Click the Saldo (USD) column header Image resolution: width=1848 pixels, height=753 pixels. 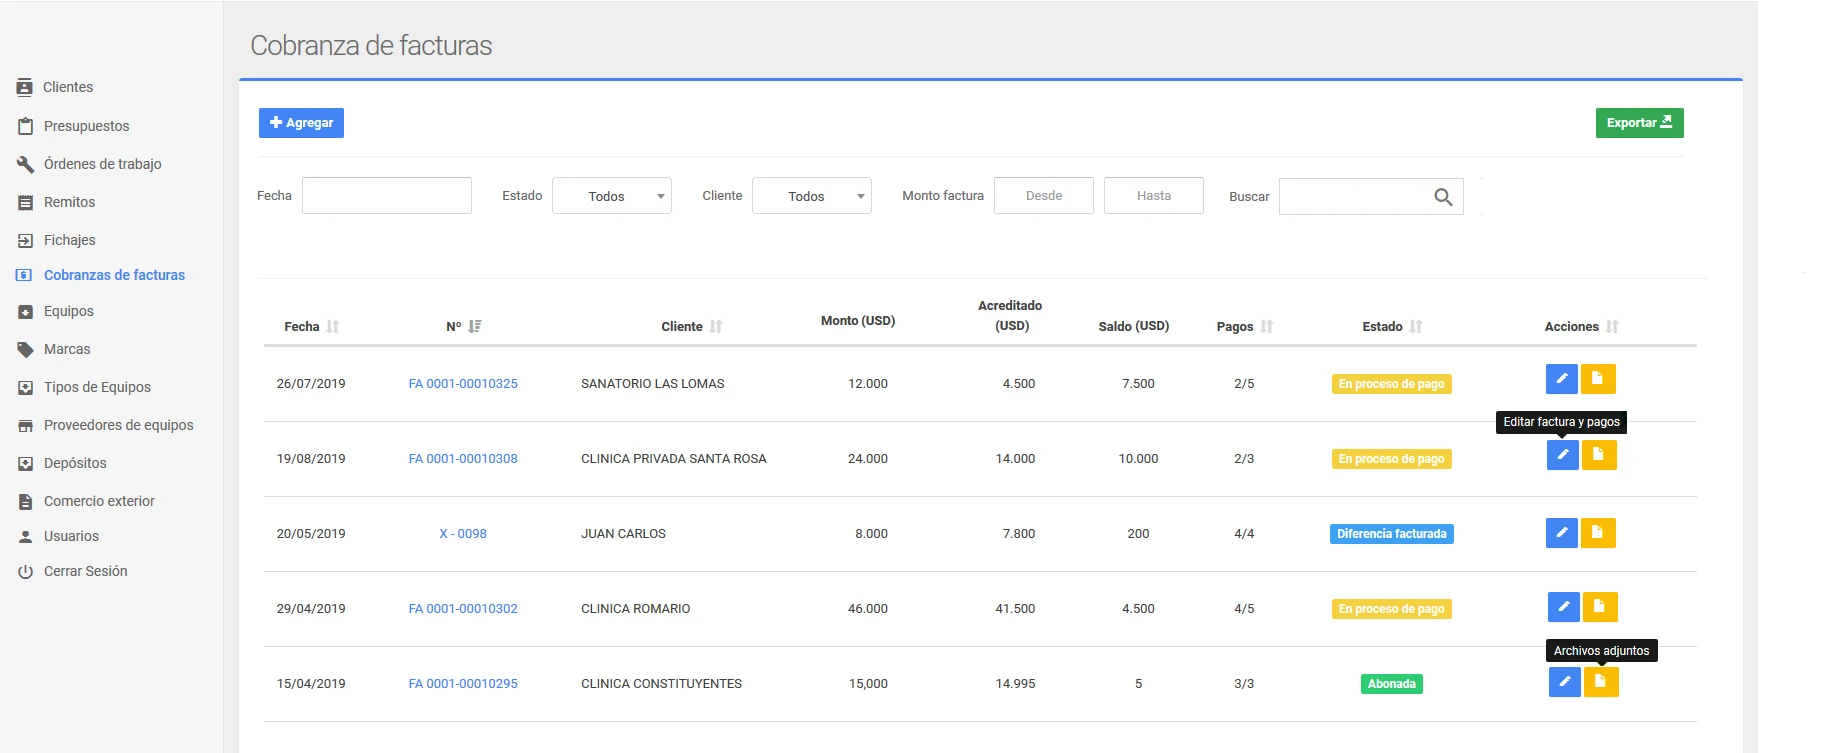point(1134,327)
